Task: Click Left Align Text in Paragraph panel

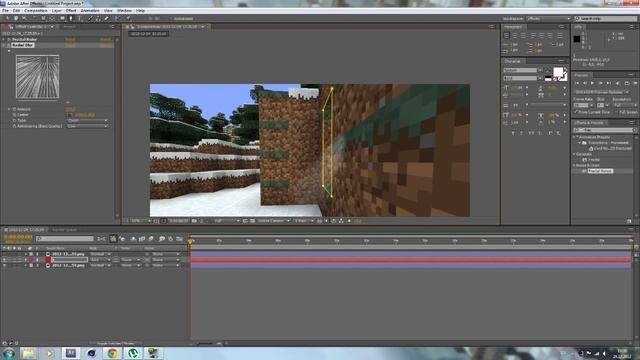Action: (507, 36)
